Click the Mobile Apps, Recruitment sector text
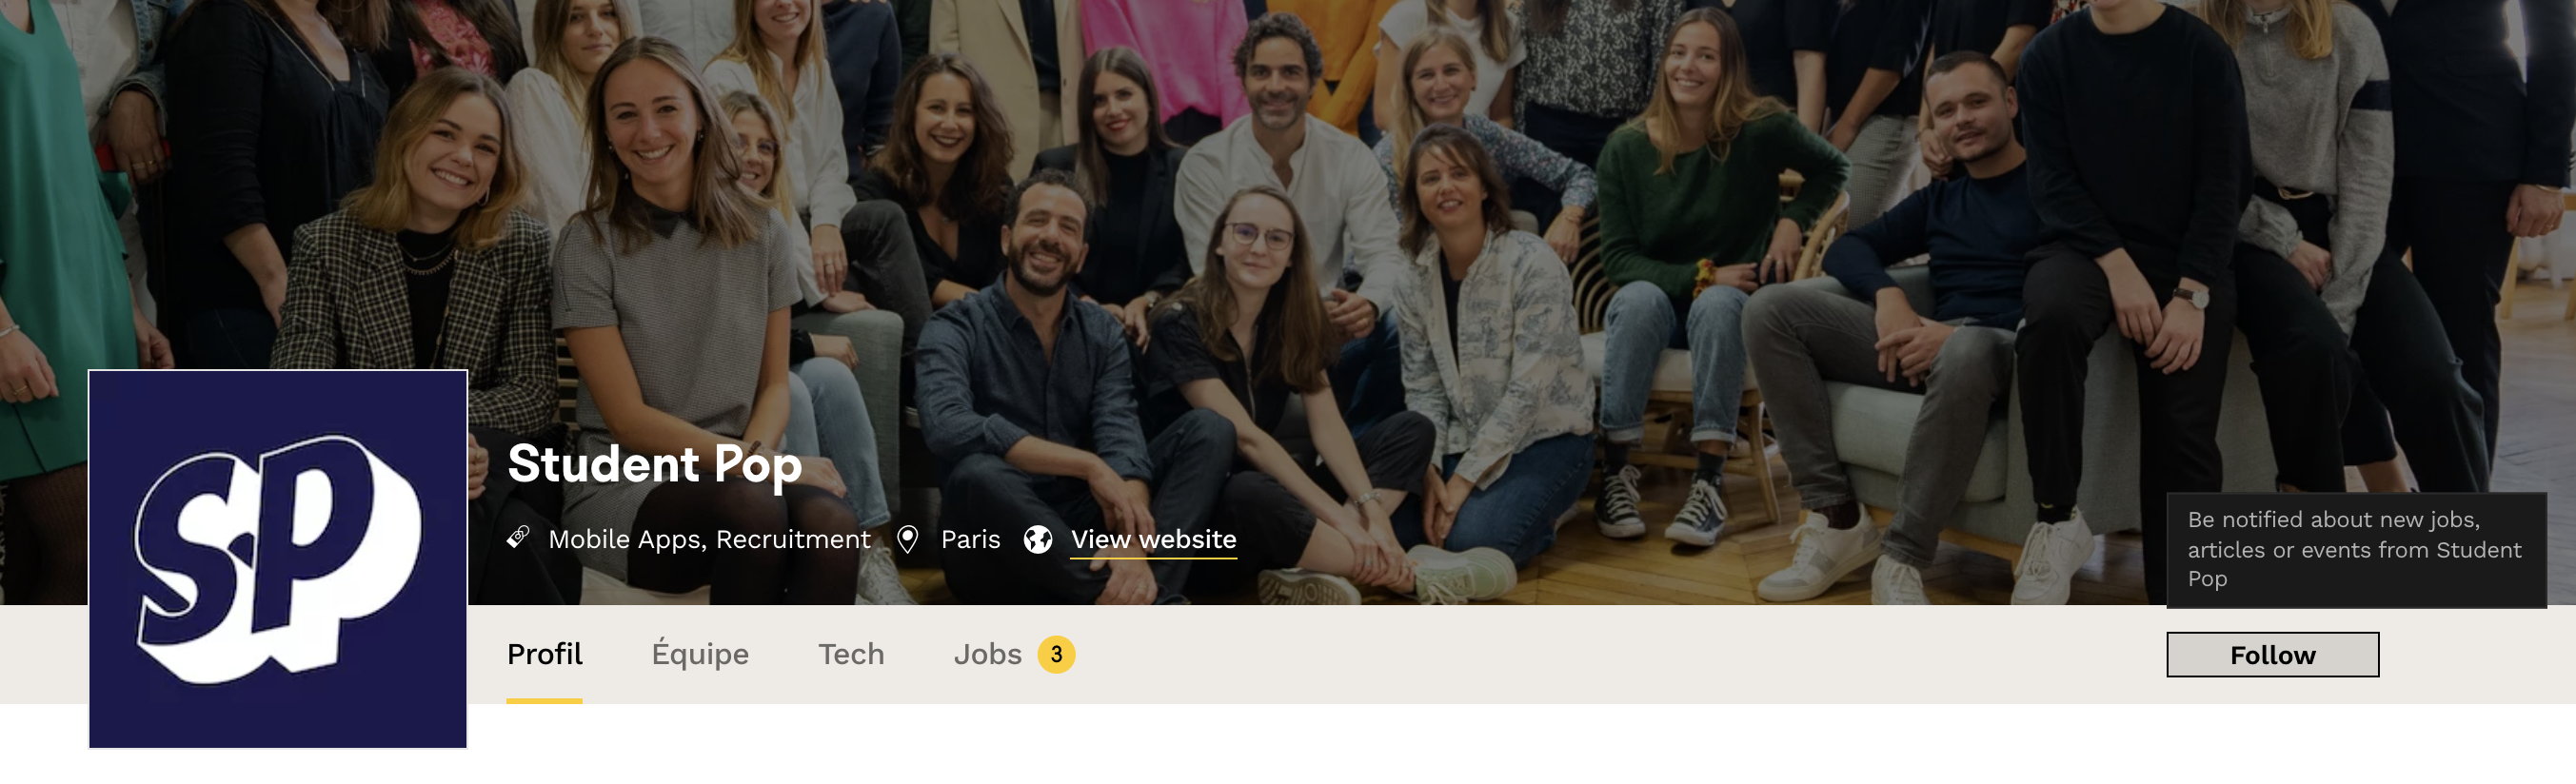 click(709, 539)
